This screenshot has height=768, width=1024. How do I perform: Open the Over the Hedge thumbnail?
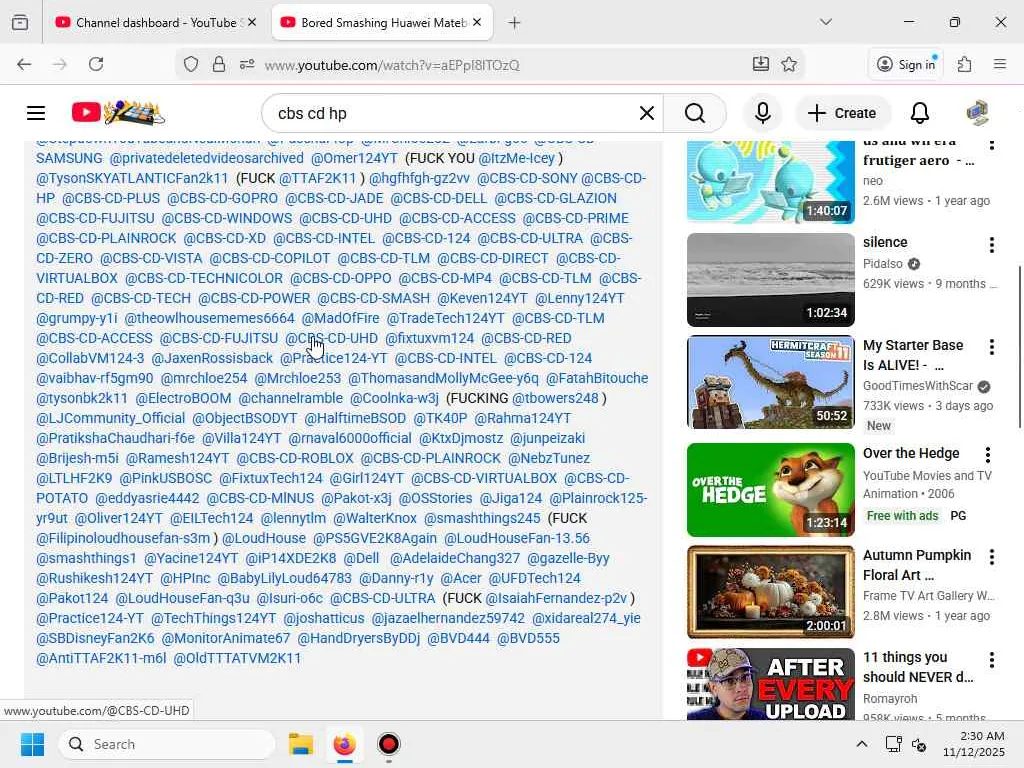click(771, 490)
